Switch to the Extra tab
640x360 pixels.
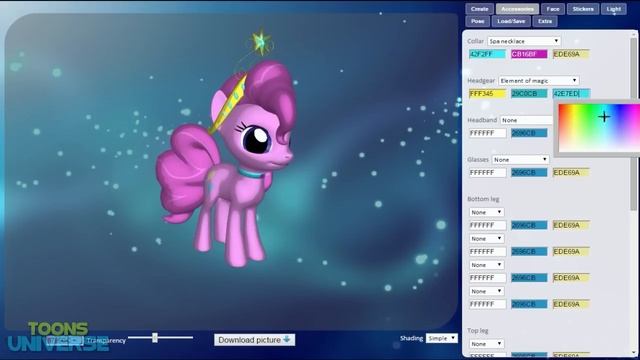click(x=545, y=21)
